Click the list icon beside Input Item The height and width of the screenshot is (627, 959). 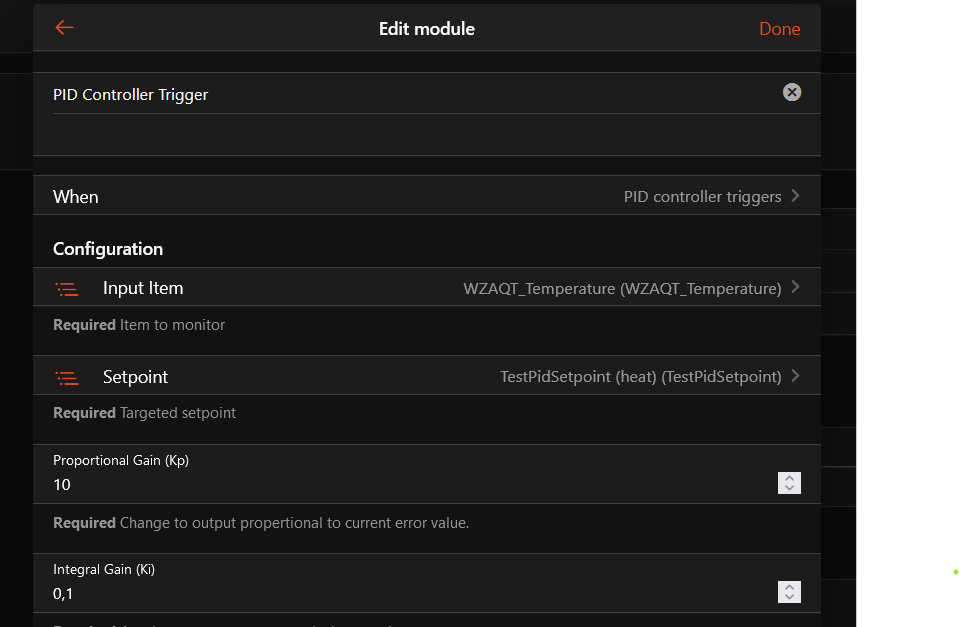(67, 289)
